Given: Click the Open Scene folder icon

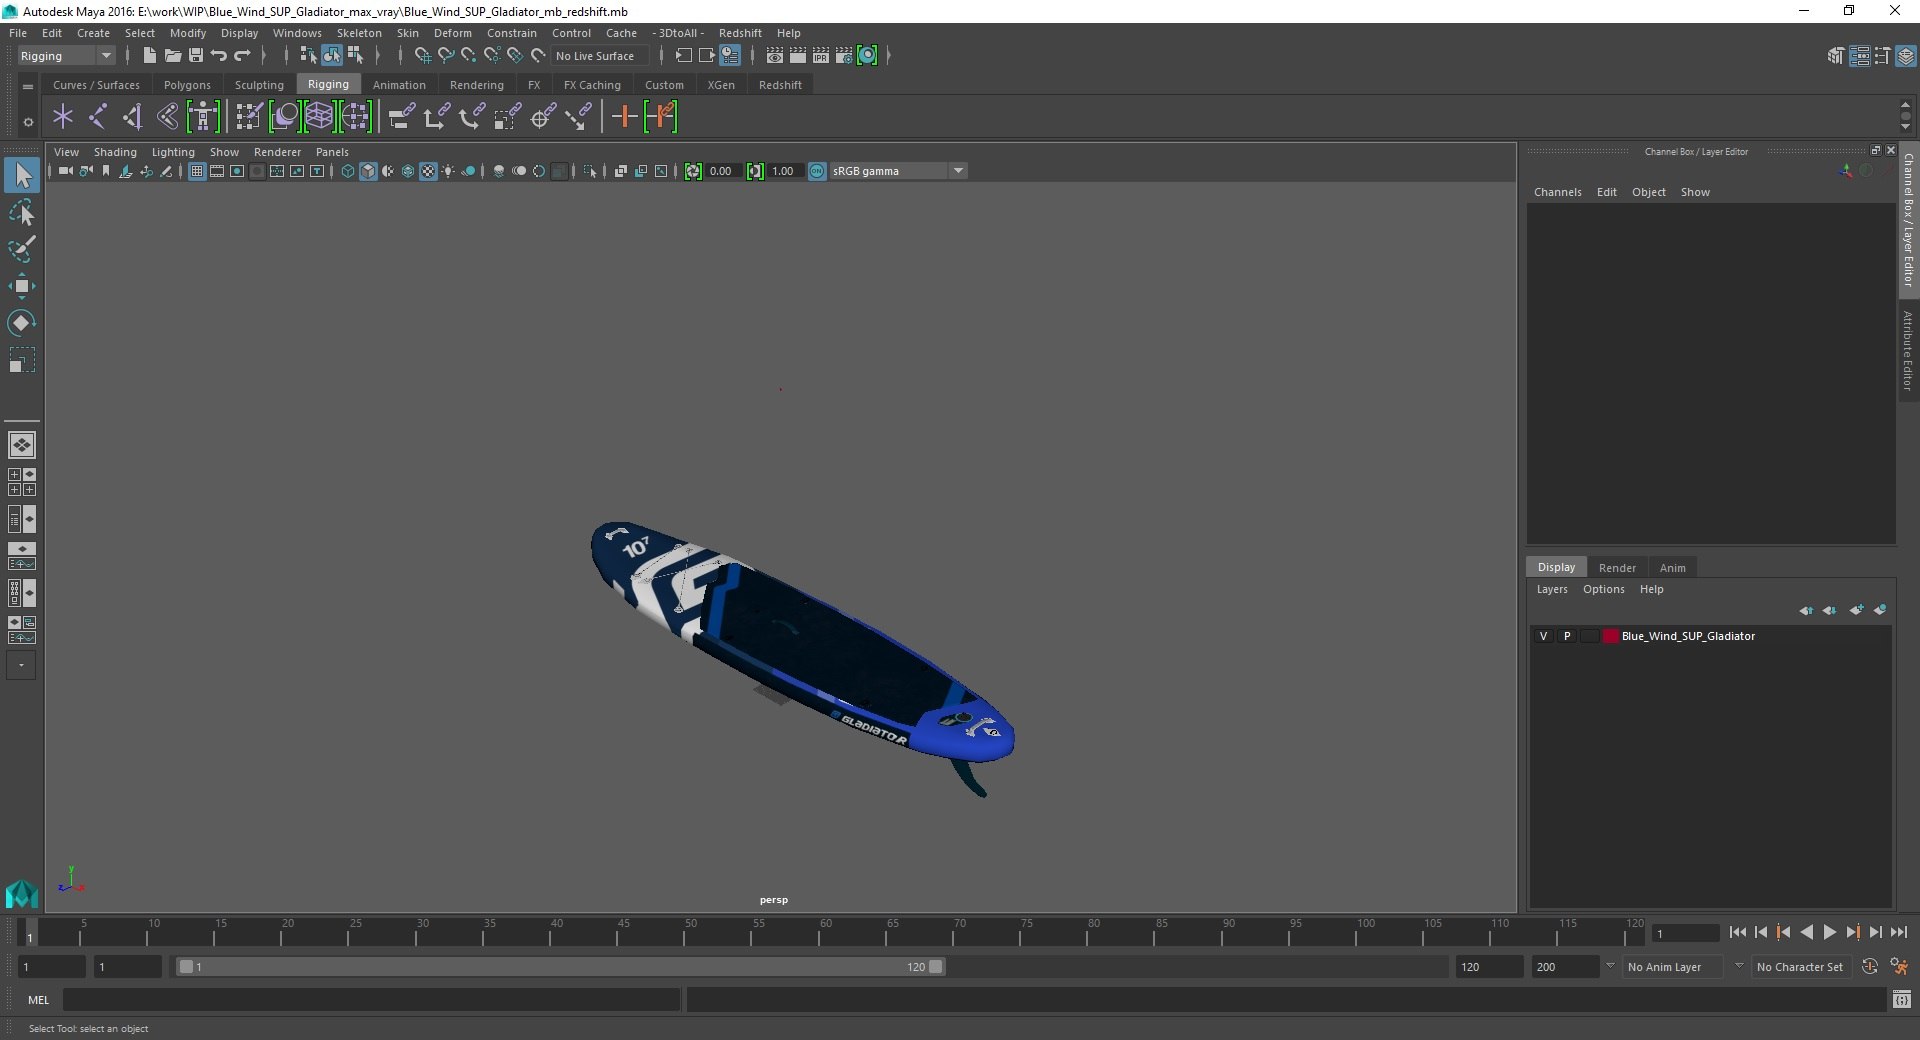Looking at the screenshot, I should 172,56.
